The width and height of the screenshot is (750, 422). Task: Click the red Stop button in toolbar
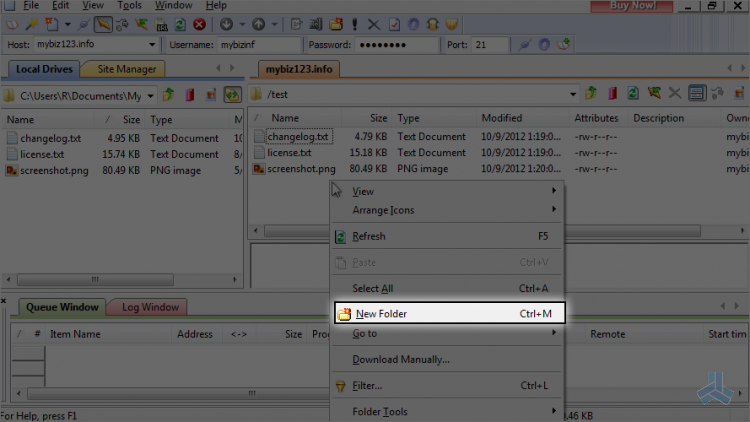[199, 24]
